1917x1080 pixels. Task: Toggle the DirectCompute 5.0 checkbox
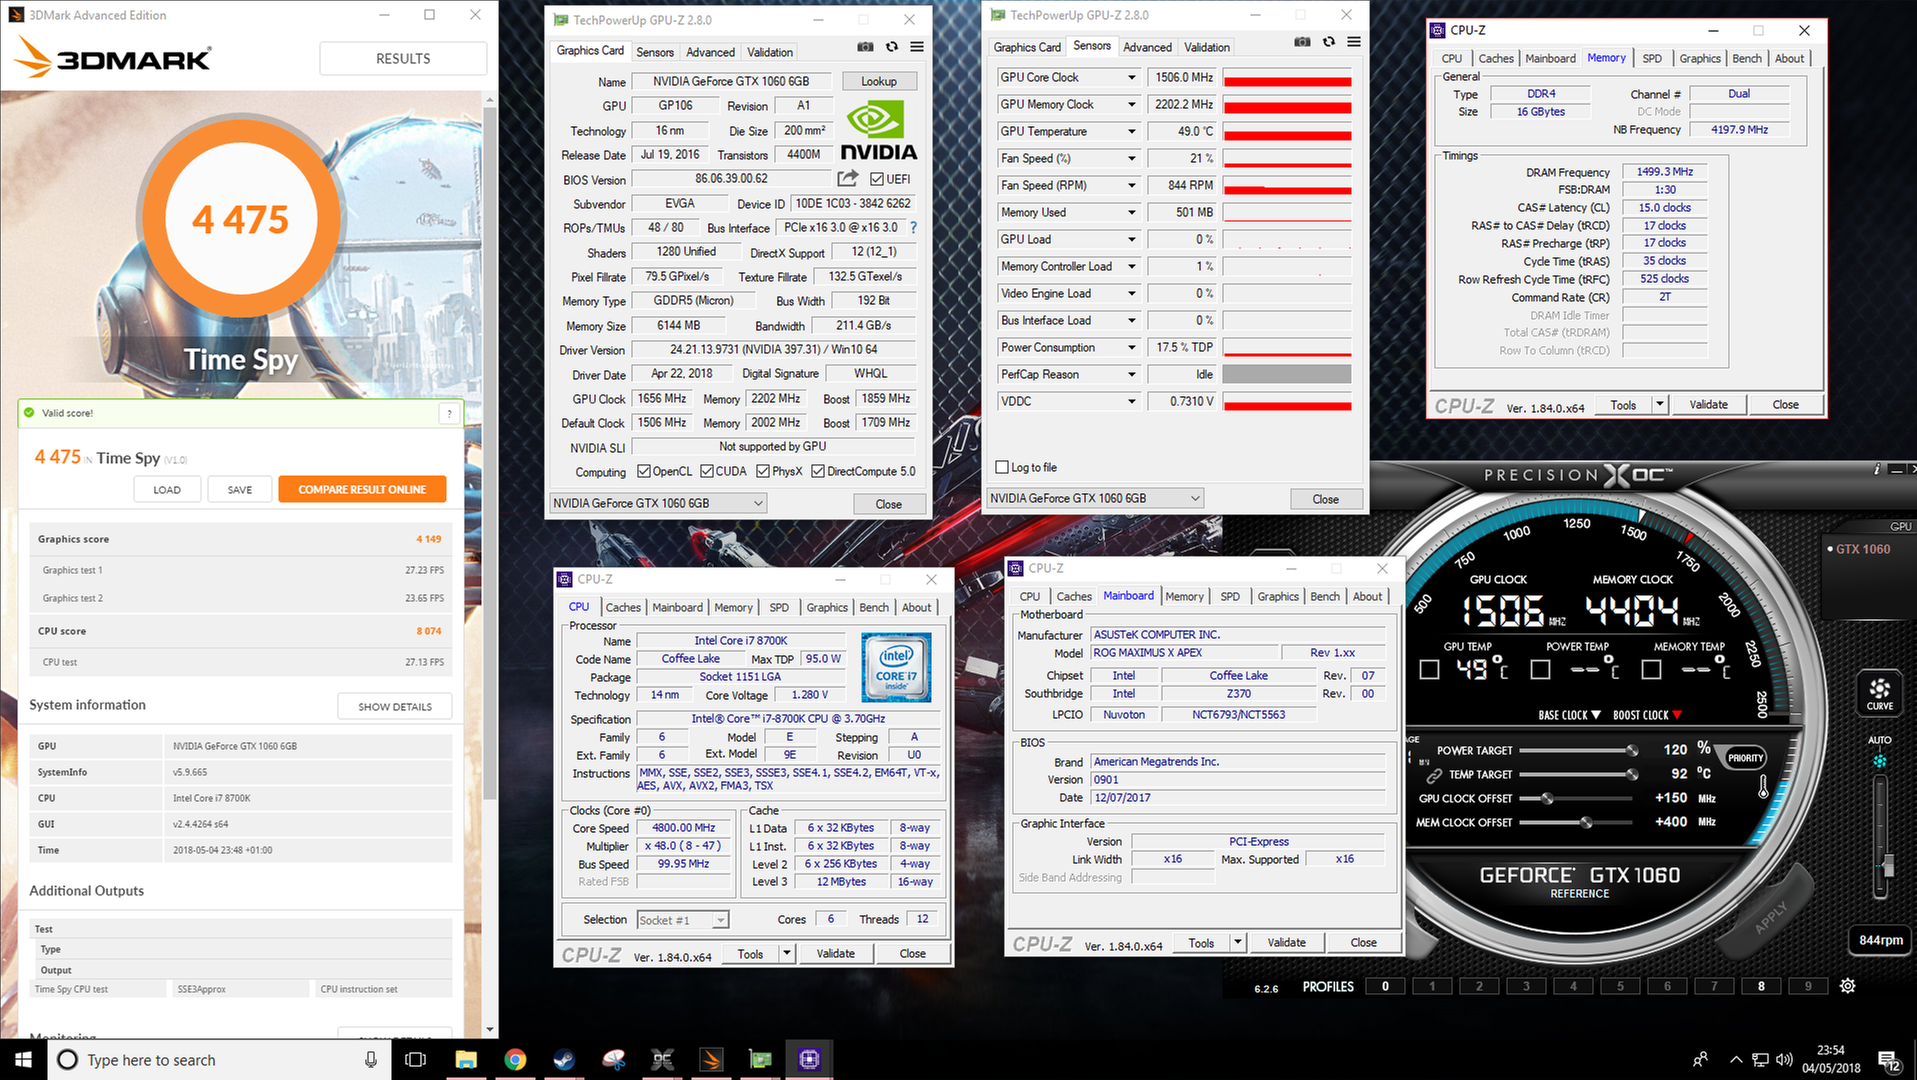(818, 471)
